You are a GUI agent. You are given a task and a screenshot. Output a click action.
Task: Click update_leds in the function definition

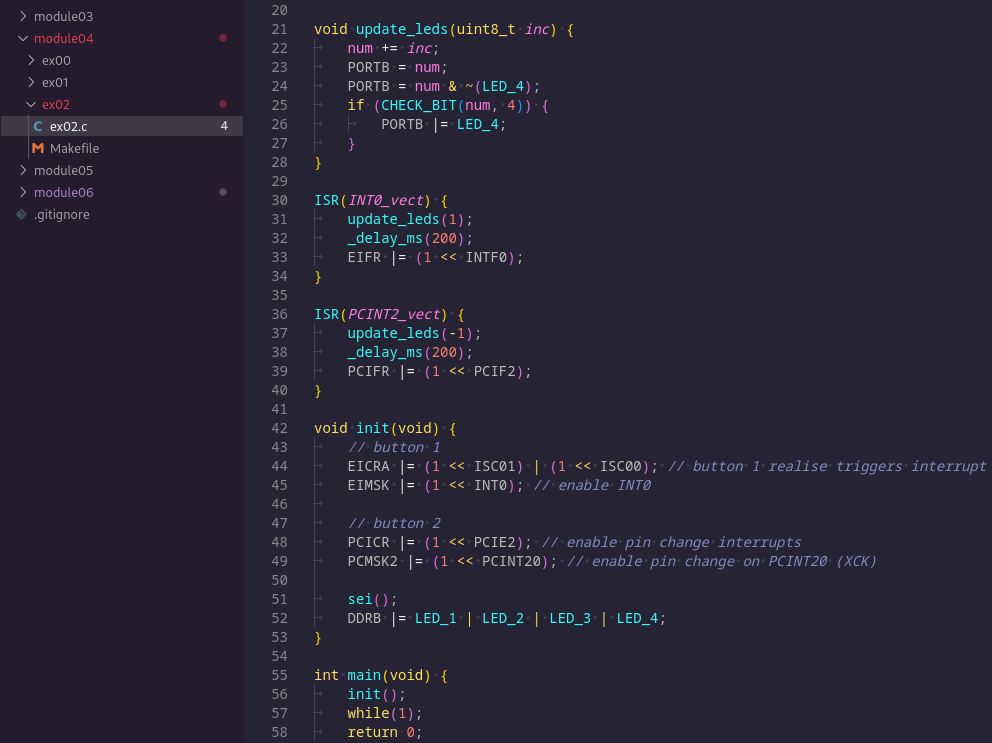click(x=402, y=29)
